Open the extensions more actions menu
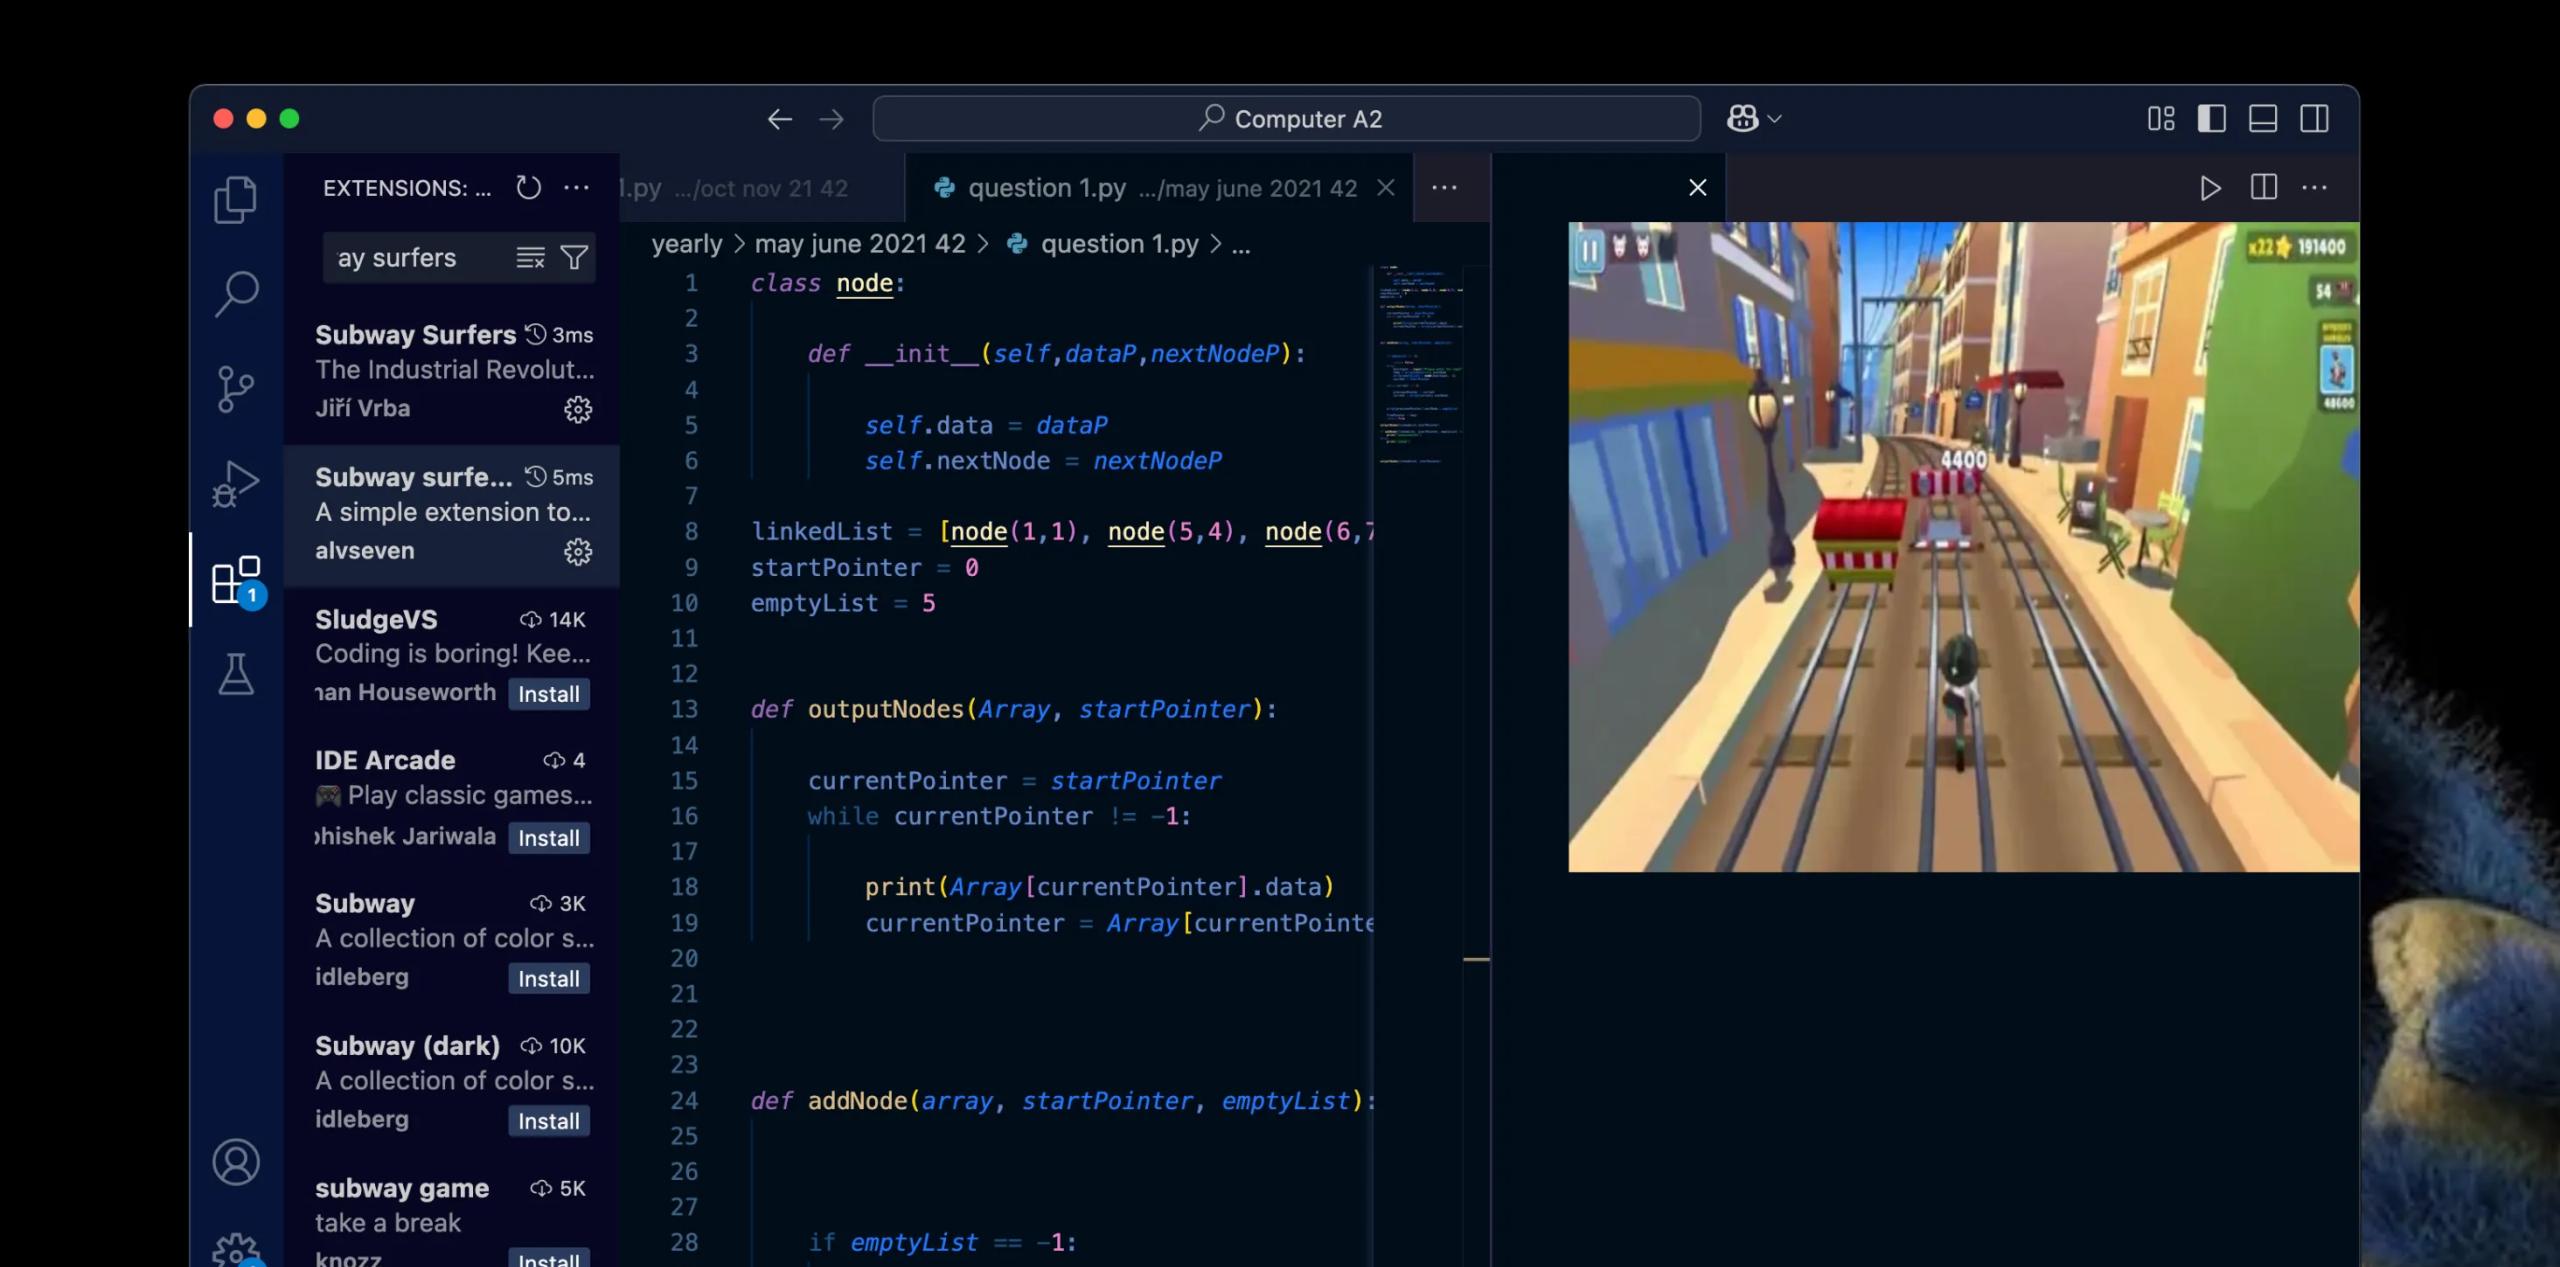 pyautogui.click(x=578, y=187)
